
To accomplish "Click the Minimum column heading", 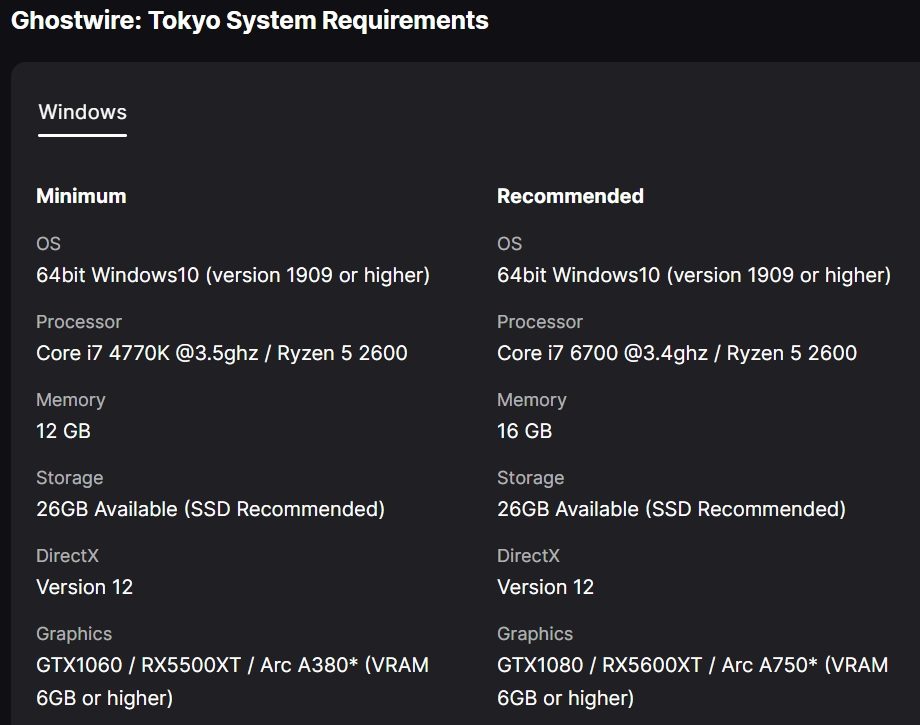I will point(81,196).
